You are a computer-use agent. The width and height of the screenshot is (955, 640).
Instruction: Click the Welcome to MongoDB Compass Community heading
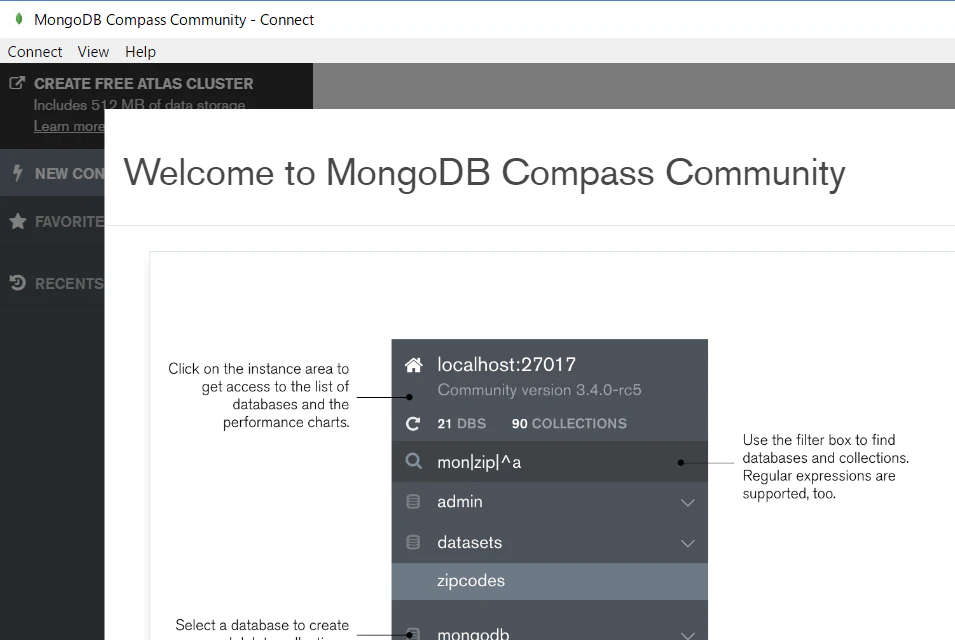pos(485,172)
